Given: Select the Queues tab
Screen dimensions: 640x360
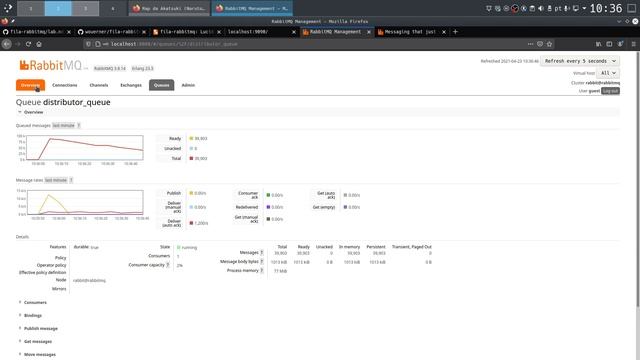Looking at the screenshot, I should point(162,85).
